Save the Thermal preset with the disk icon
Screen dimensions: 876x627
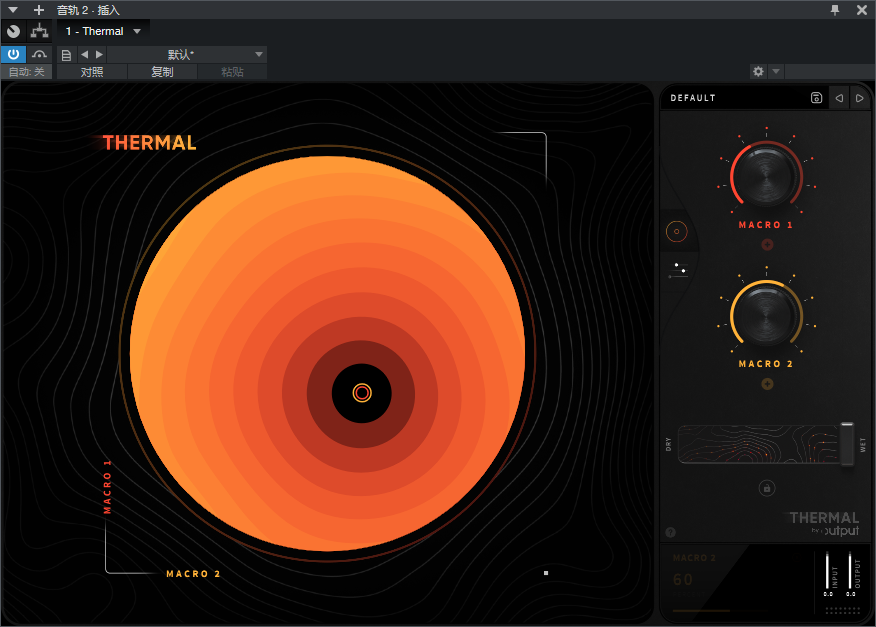[816, 98]
